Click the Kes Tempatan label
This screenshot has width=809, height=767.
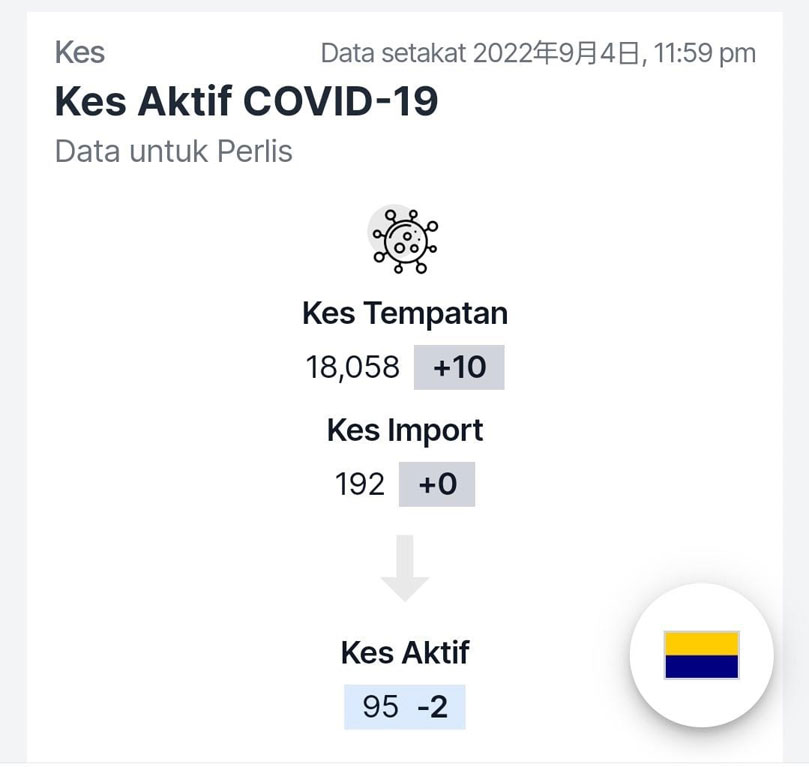point(405,313)
